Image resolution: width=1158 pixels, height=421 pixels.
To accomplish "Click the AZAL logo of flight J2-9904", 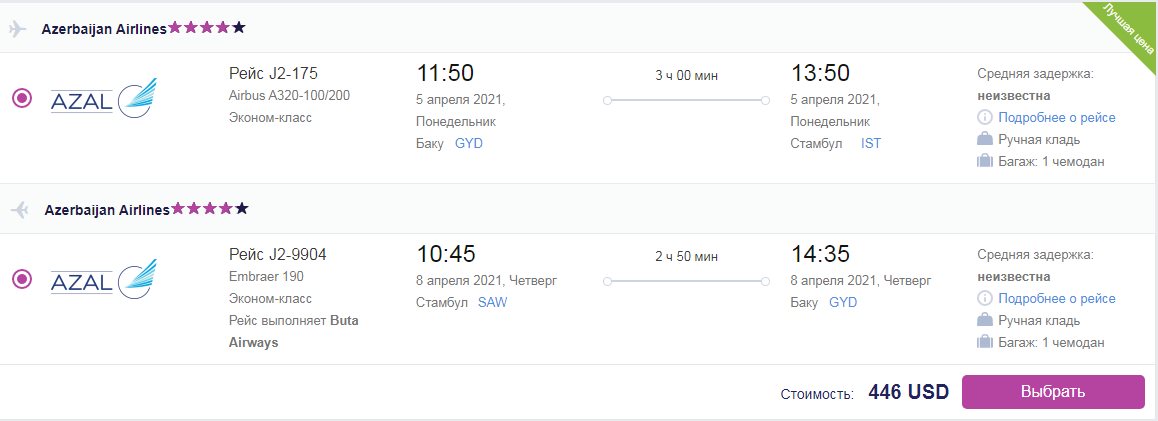I will click(103, 278).
